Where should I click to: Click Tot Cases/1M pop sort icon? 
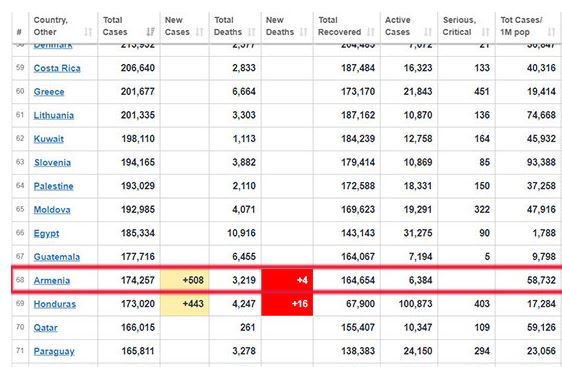tap(551, 32)
